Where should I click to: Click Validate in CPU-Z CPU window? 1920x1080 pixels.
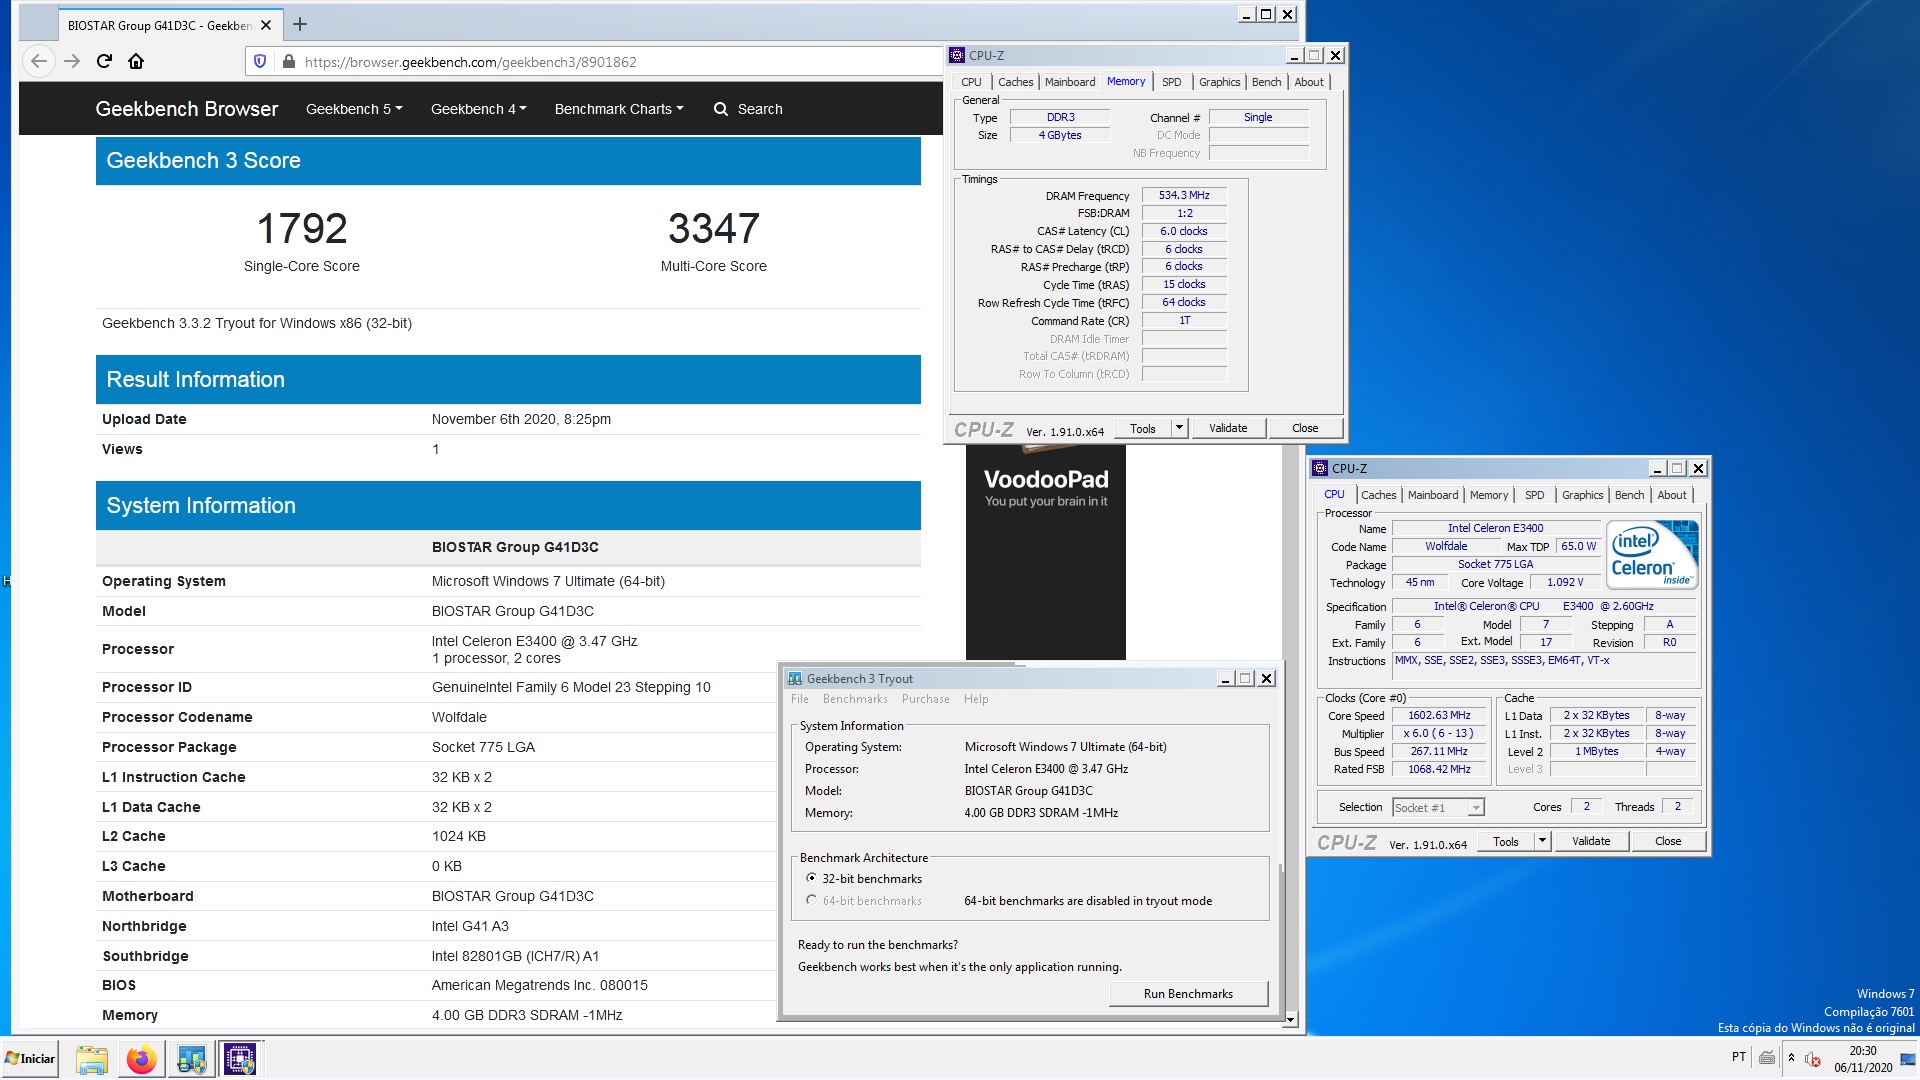point(1590,841)
